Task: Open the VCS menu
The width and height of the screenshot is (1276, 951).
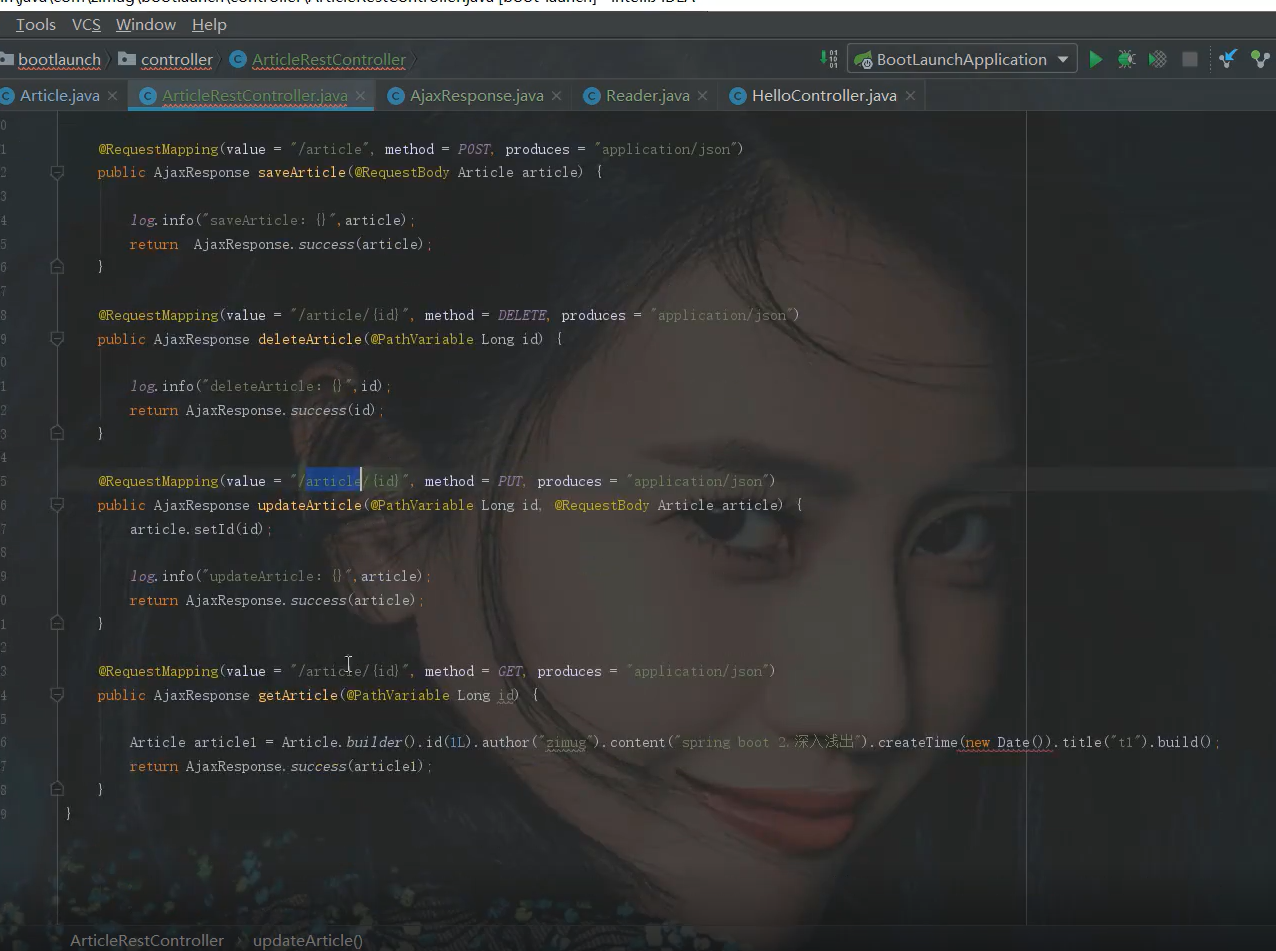Action: coord(86,24)
